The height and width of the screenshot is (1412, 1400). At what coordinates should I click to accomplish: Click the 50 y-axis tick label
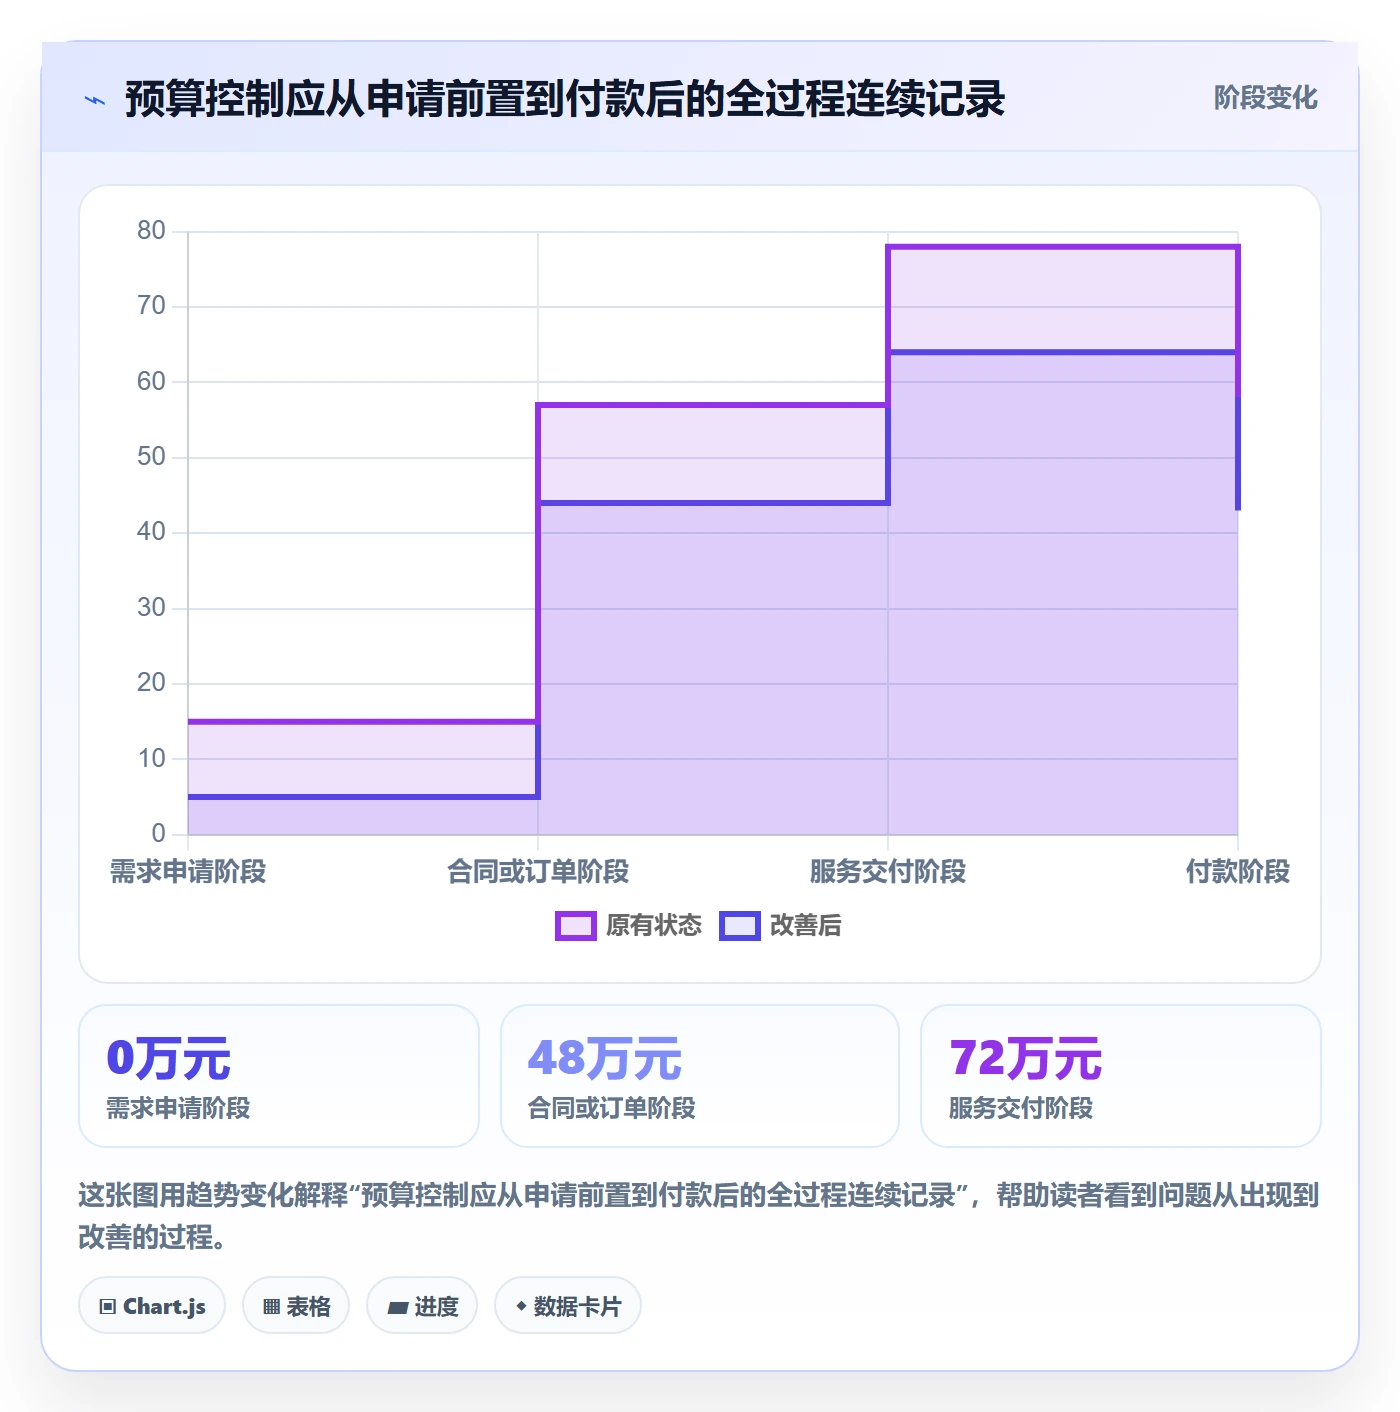(x=151, y=457)
